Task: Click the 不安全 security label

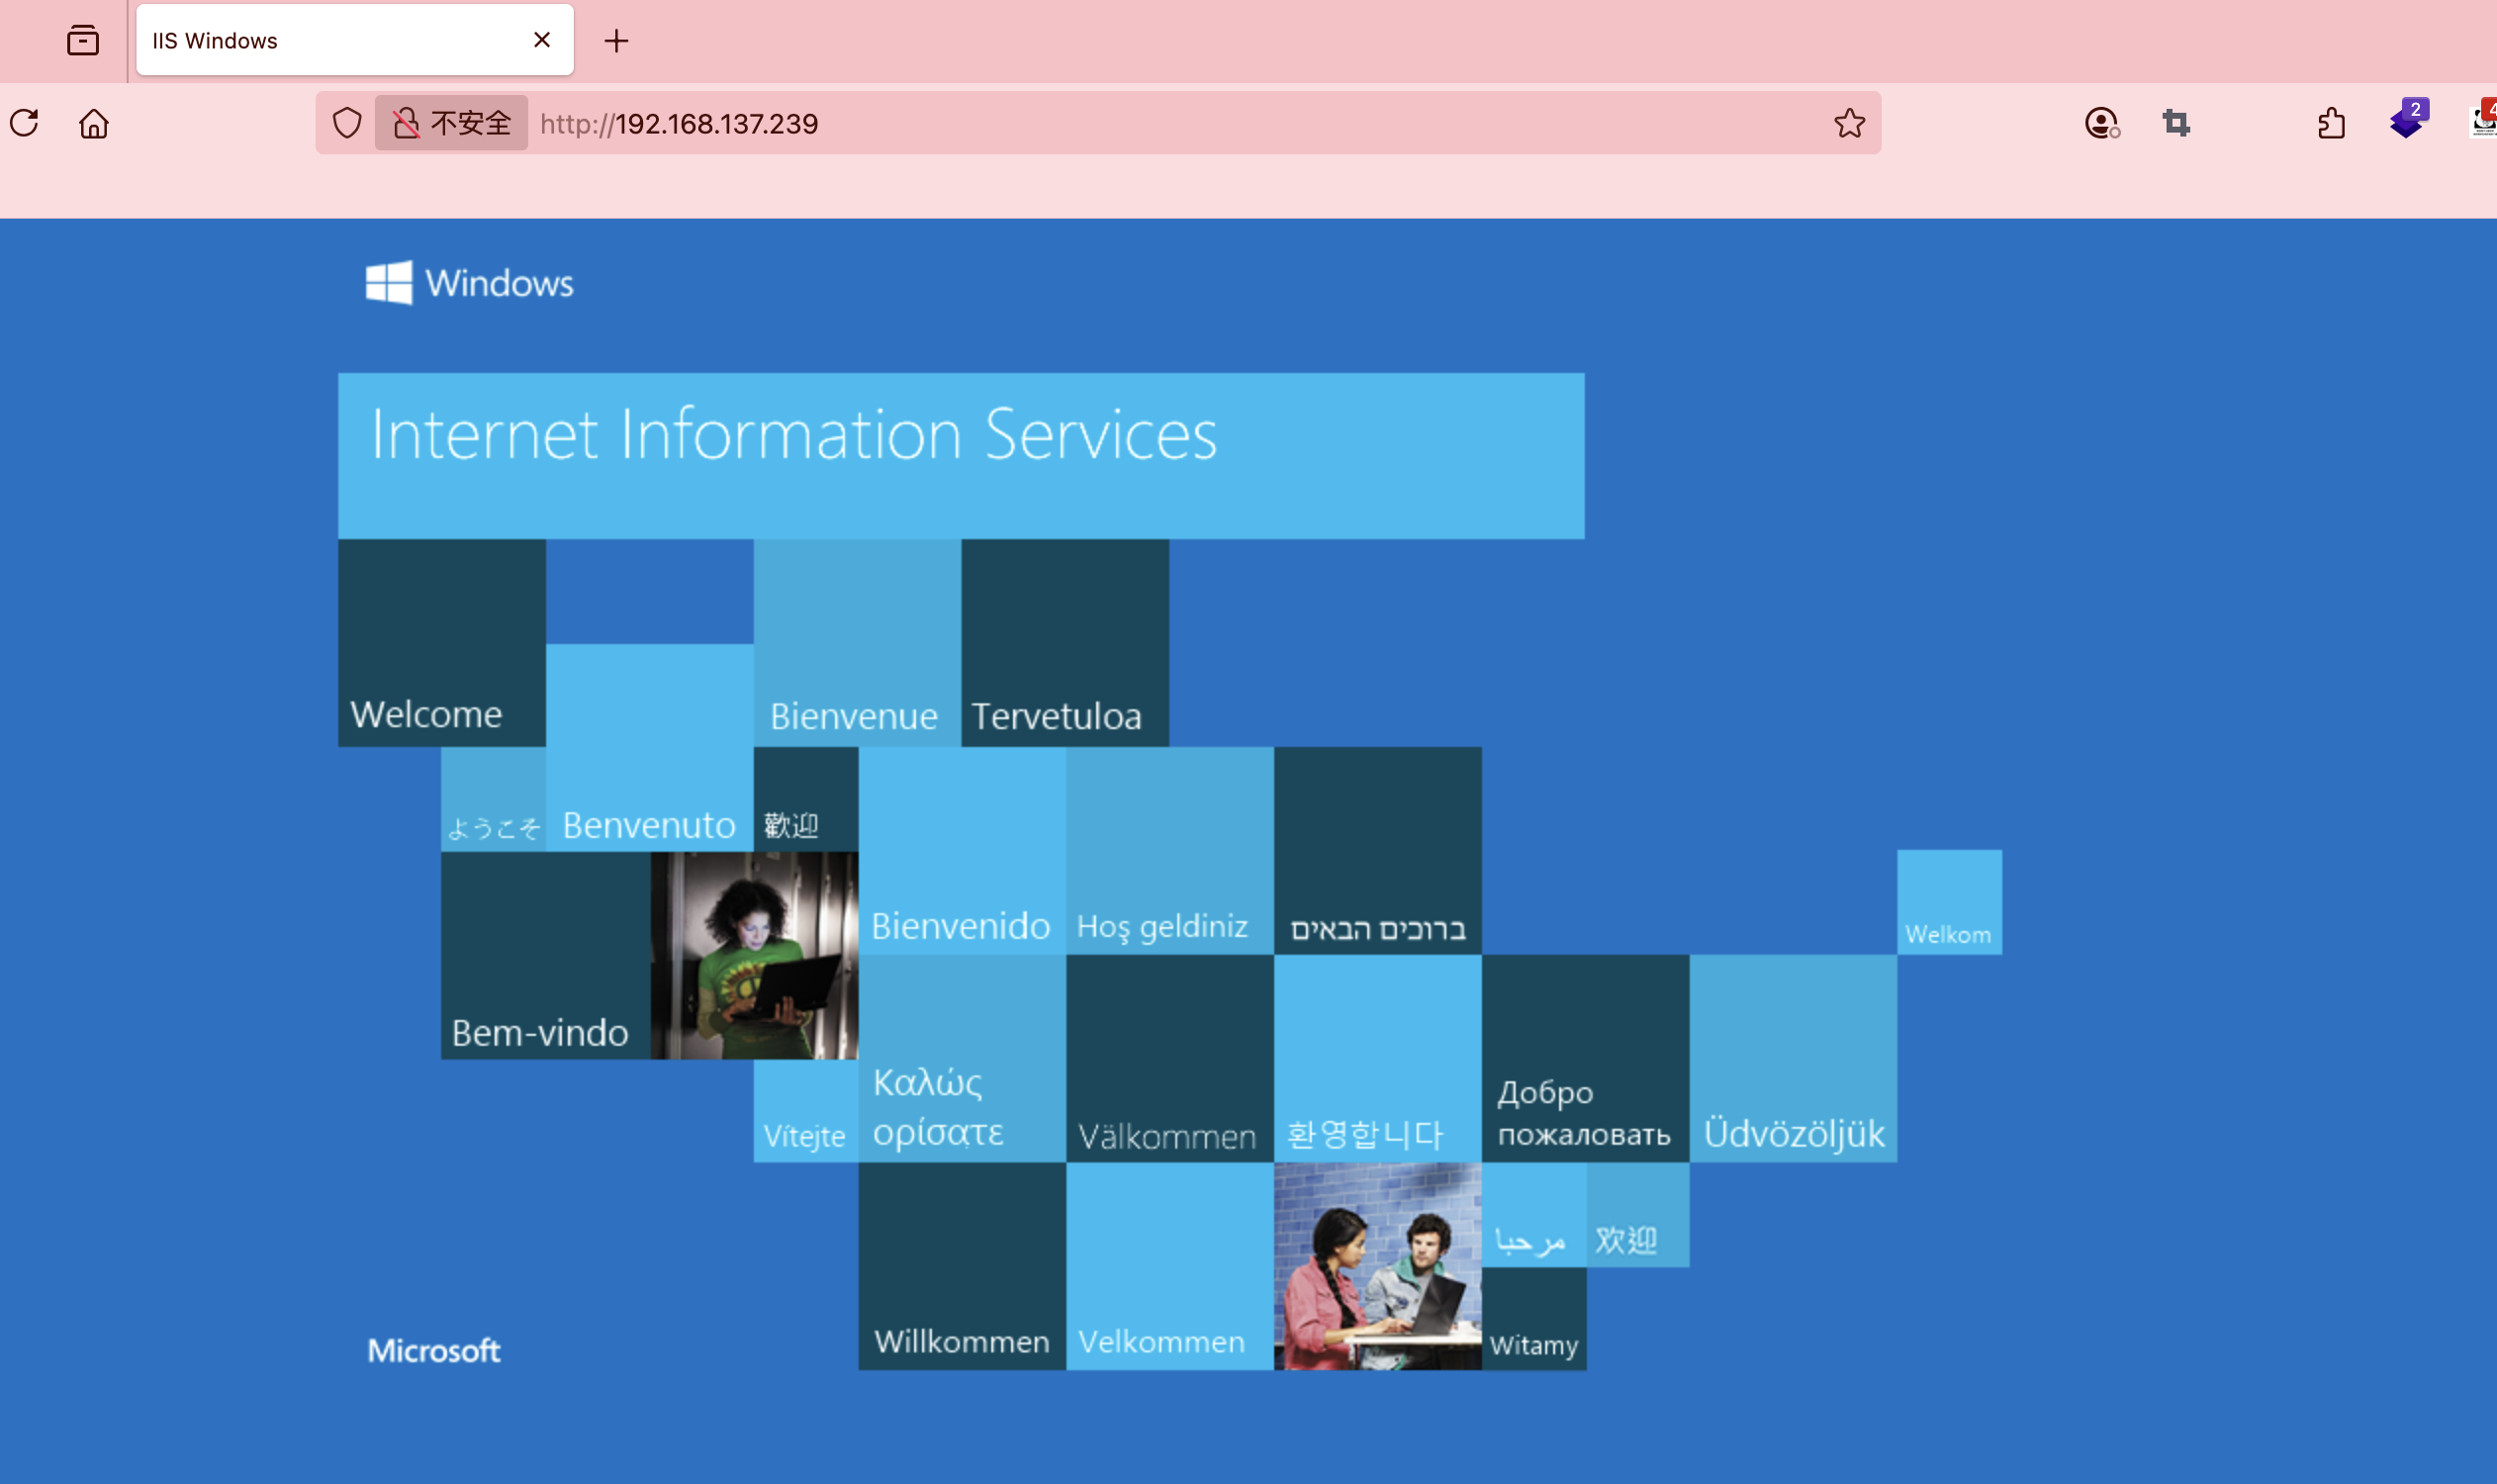Action: (470, 123)
